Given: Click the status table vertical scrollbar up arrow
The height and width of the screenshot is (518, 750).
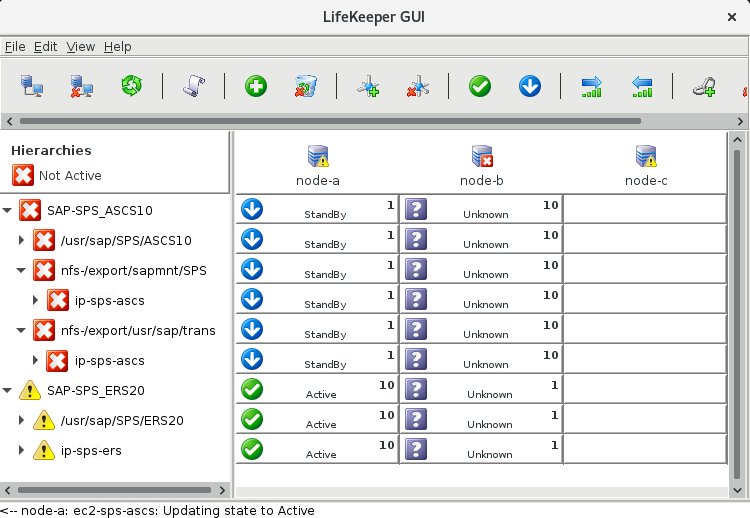Looking at the screenshot, I should (737, 140).
